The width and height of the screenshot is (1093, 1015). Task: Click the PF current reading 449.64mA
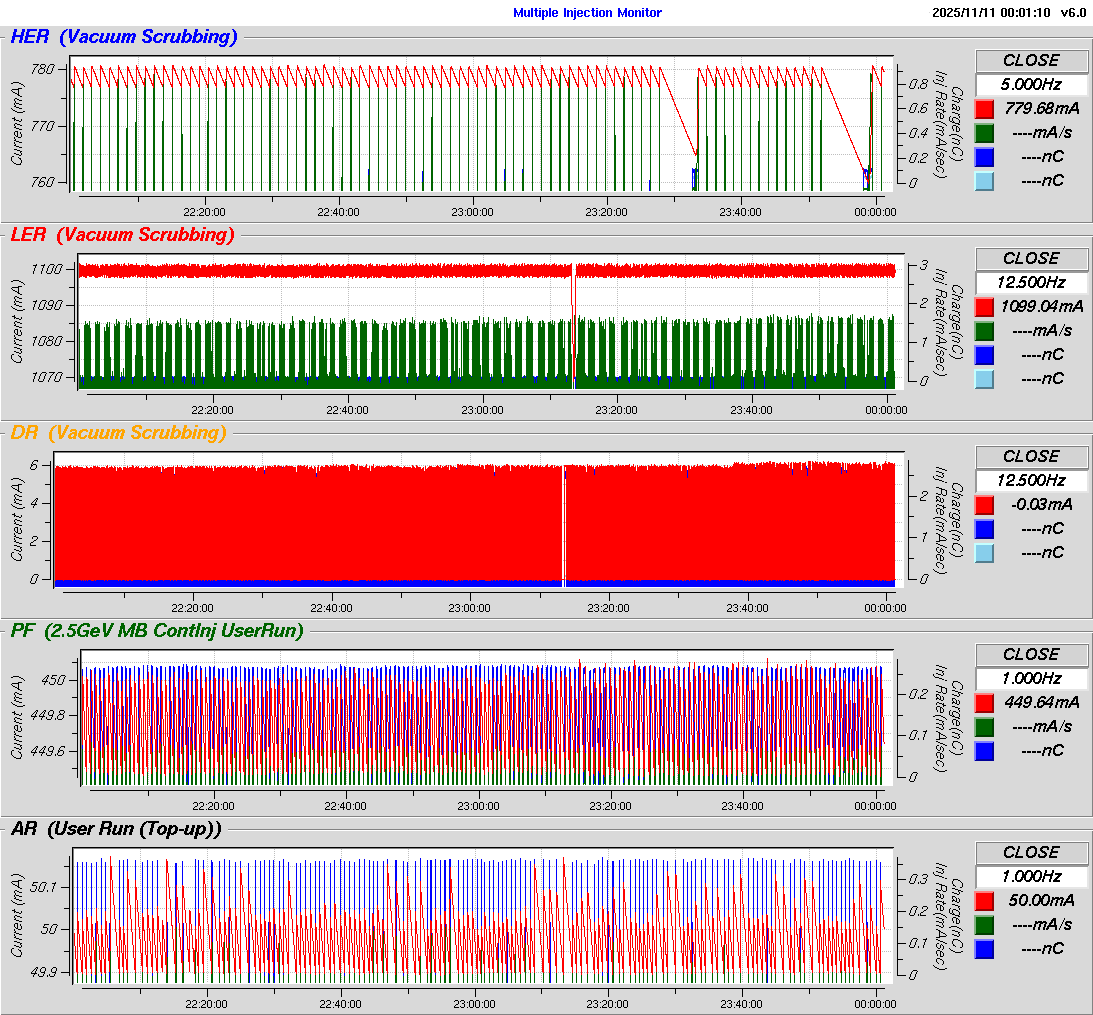click(x=1042, y=703)
